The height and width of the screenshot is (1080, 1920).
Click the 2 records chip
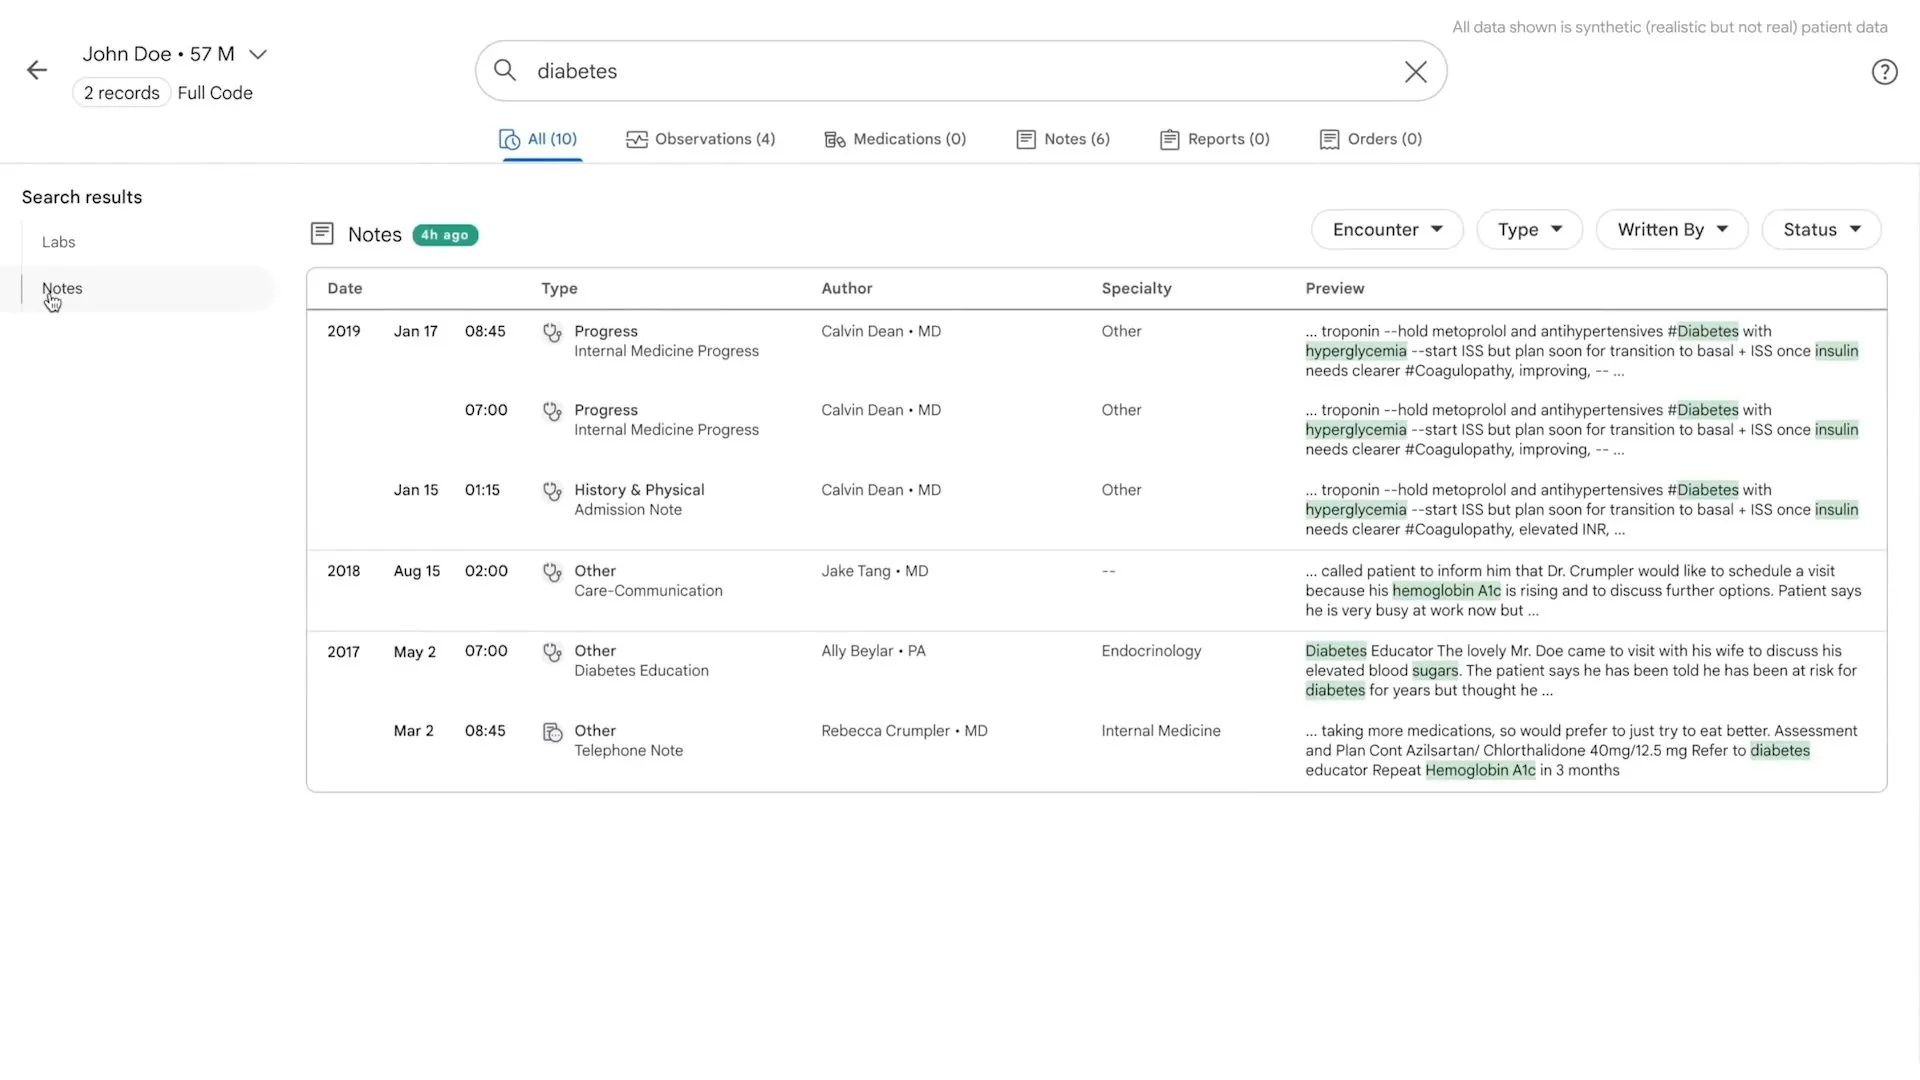coord(122,93)
